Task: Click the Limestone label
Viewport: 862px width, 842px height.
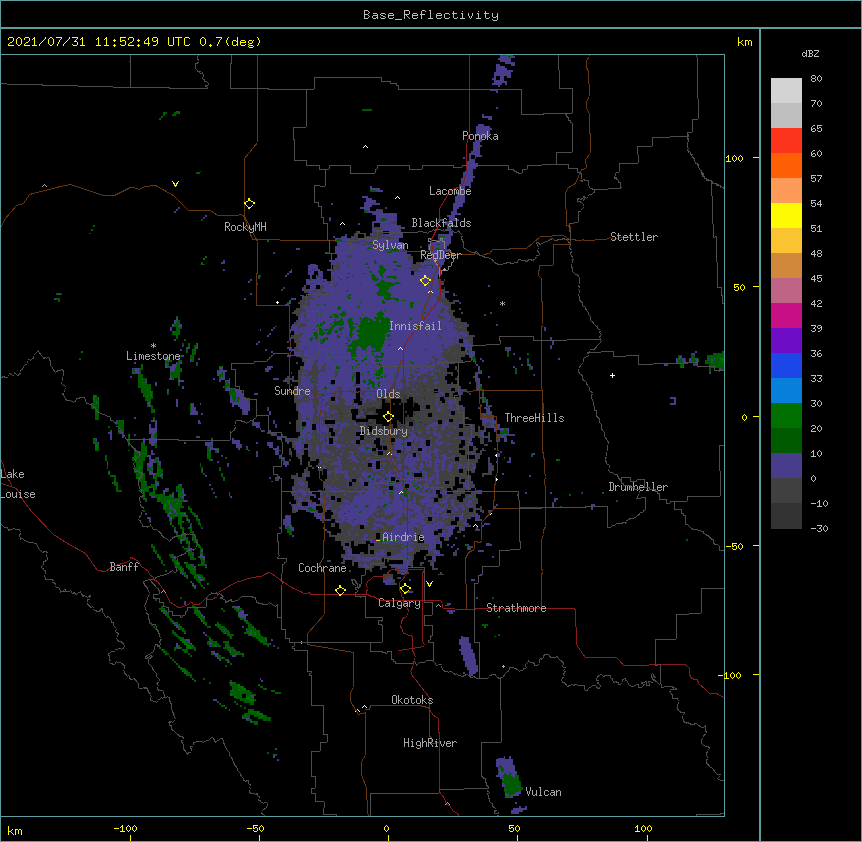Action: coord(153,356)
